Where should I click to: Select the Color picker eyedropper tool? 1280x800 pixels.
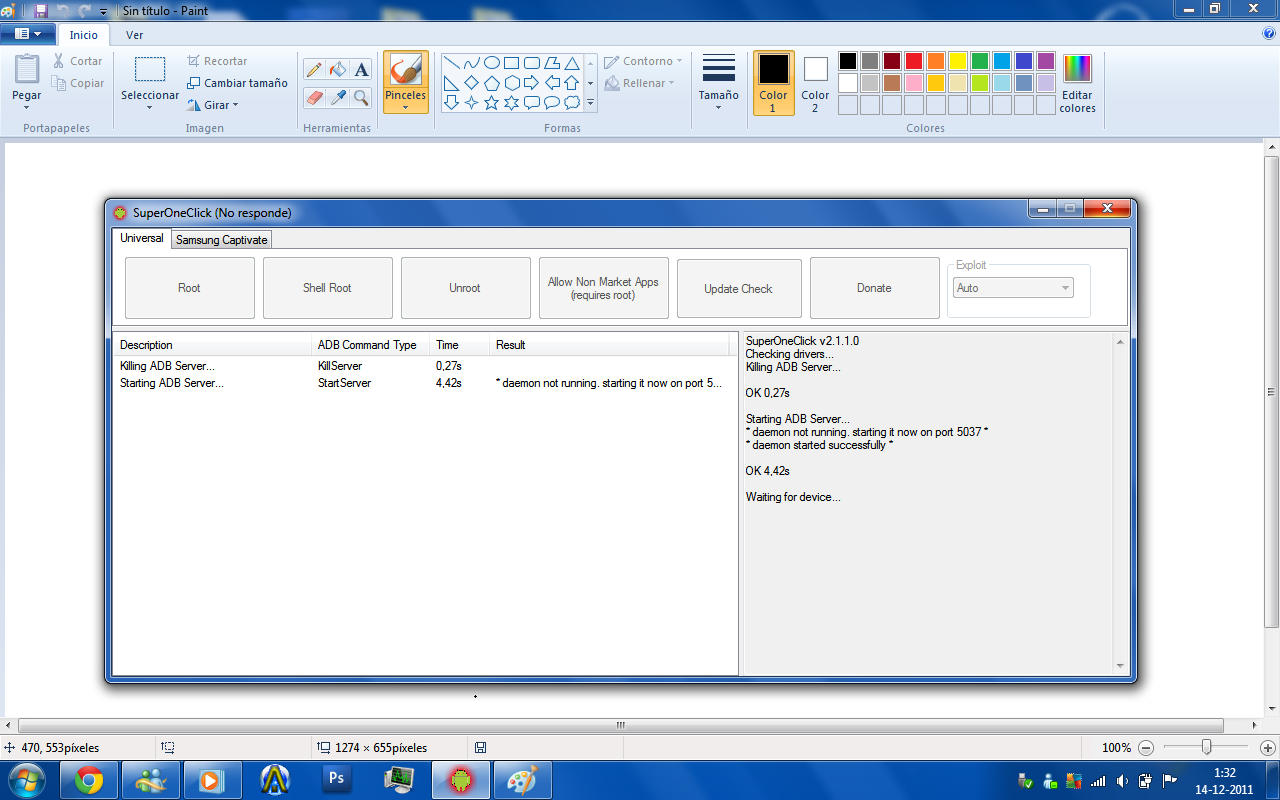338,97
